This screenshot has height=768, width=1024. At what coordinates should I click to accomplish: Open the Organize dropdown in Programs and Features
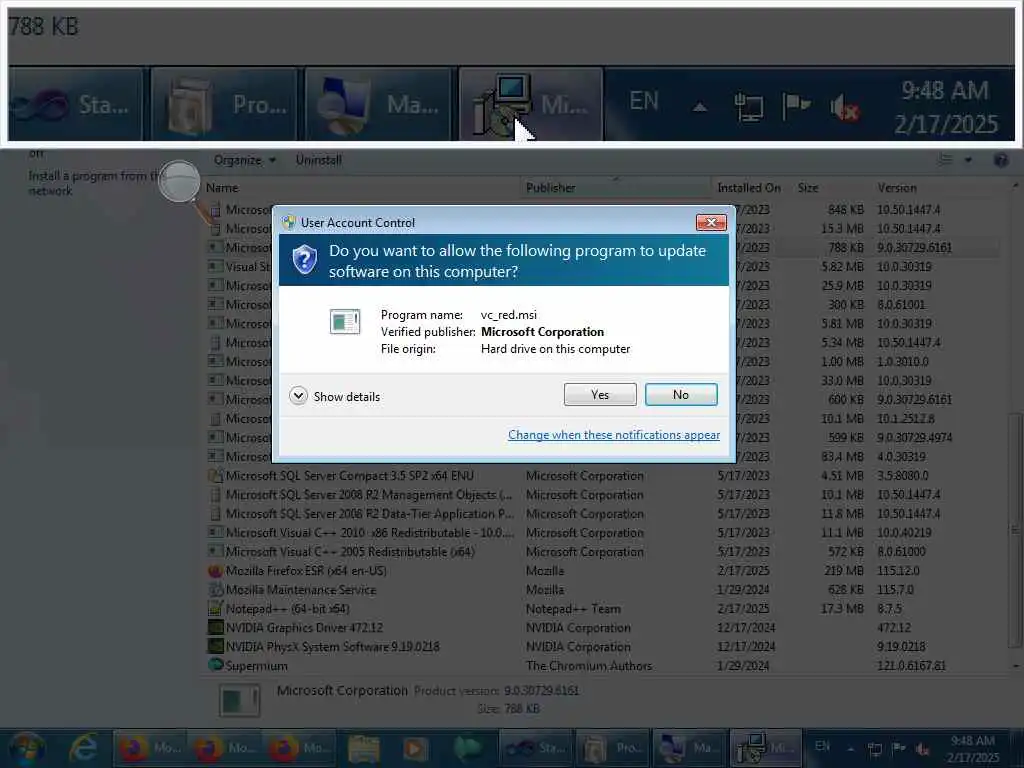[244, 160]
